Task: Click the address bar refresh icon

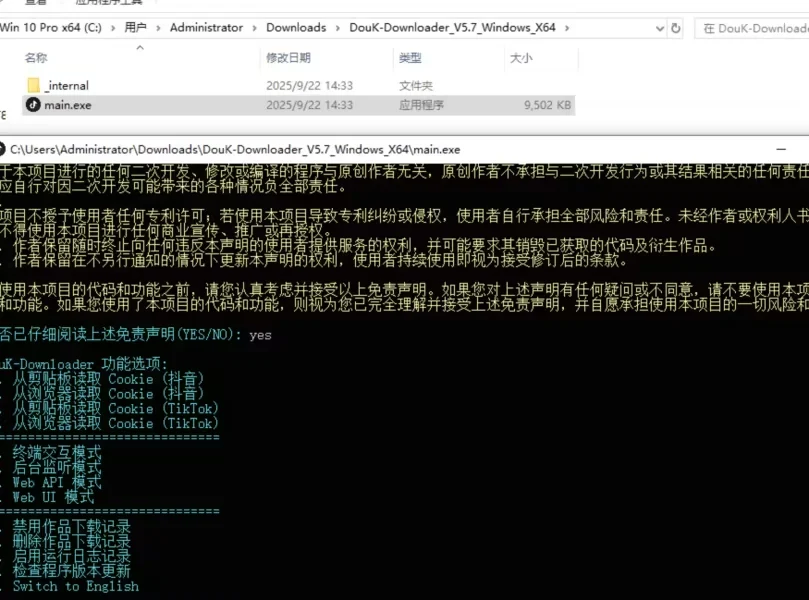Action: point(676,28)
